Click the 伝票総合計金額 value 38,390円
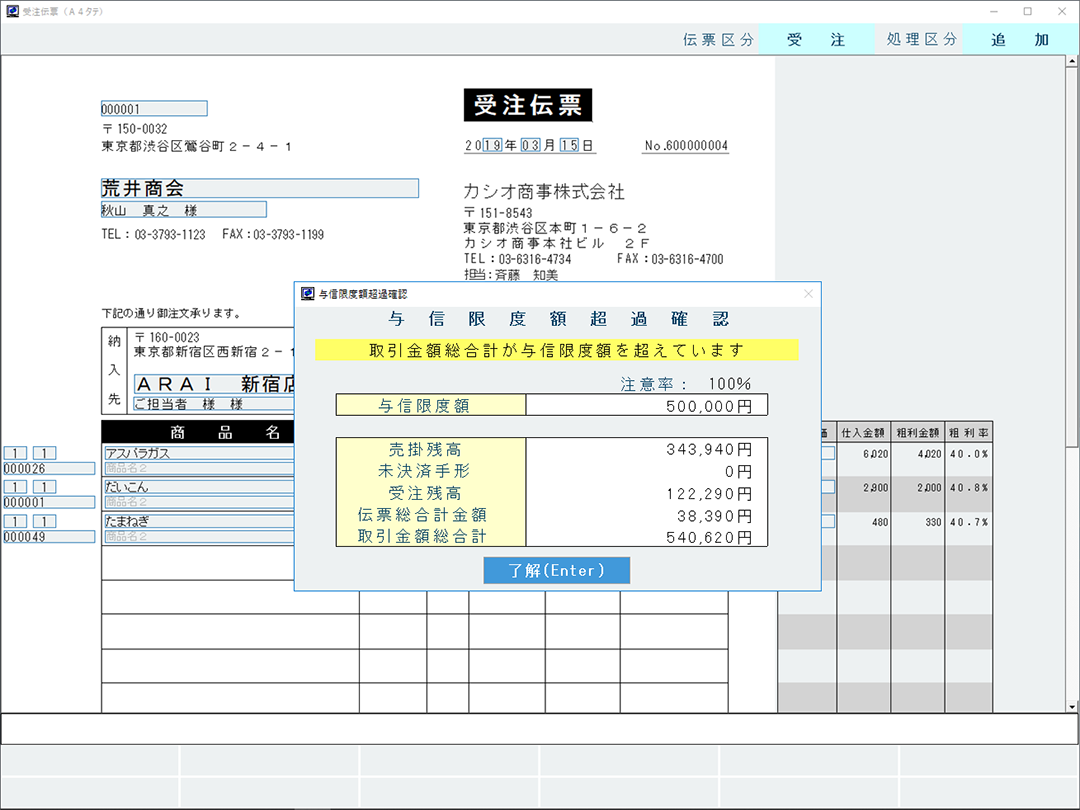Screen dimensions: 1080x810 tap(714, 516)
